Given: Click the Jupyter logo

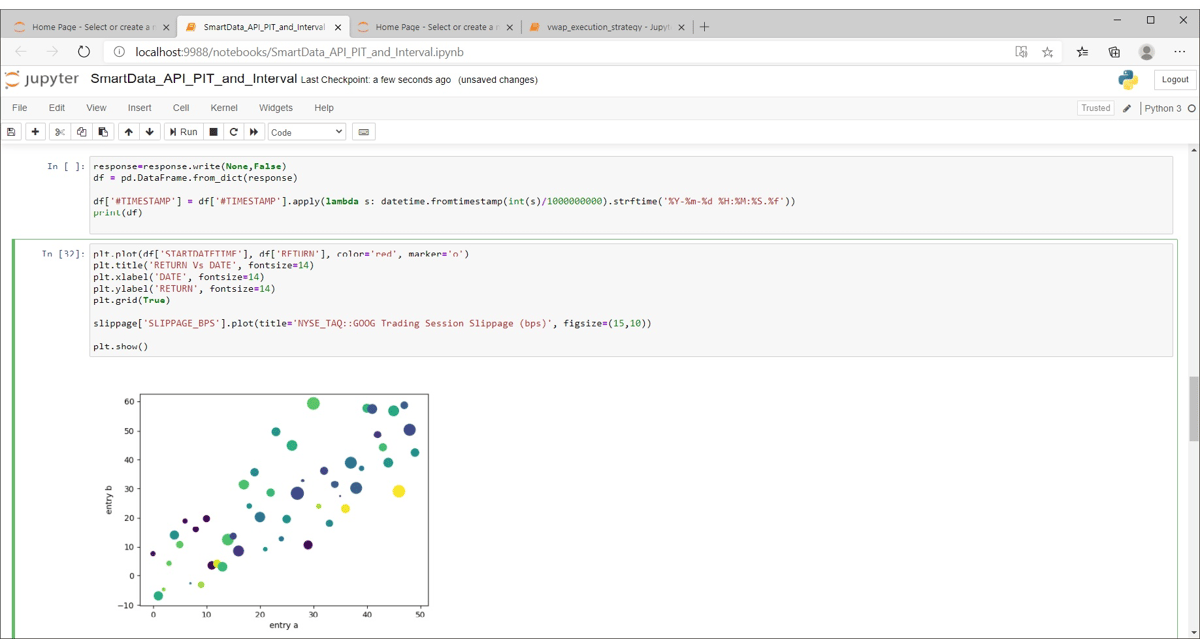Looking at the screenshot, I should coord(42,80).
